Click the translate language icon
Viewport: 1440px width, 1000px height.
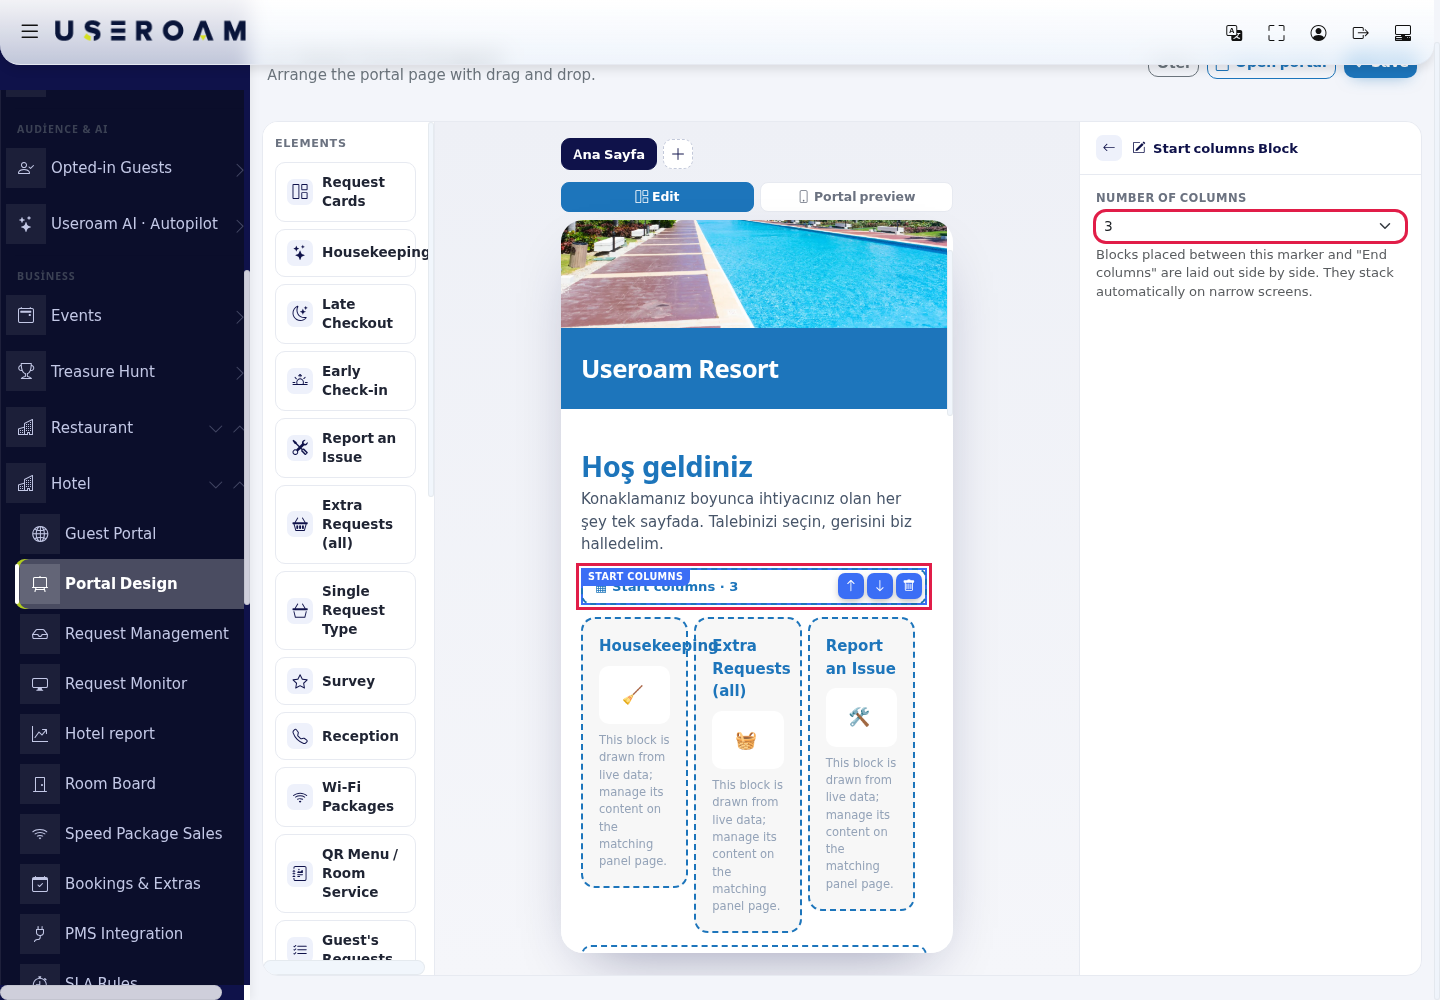tap(1234, 33)
